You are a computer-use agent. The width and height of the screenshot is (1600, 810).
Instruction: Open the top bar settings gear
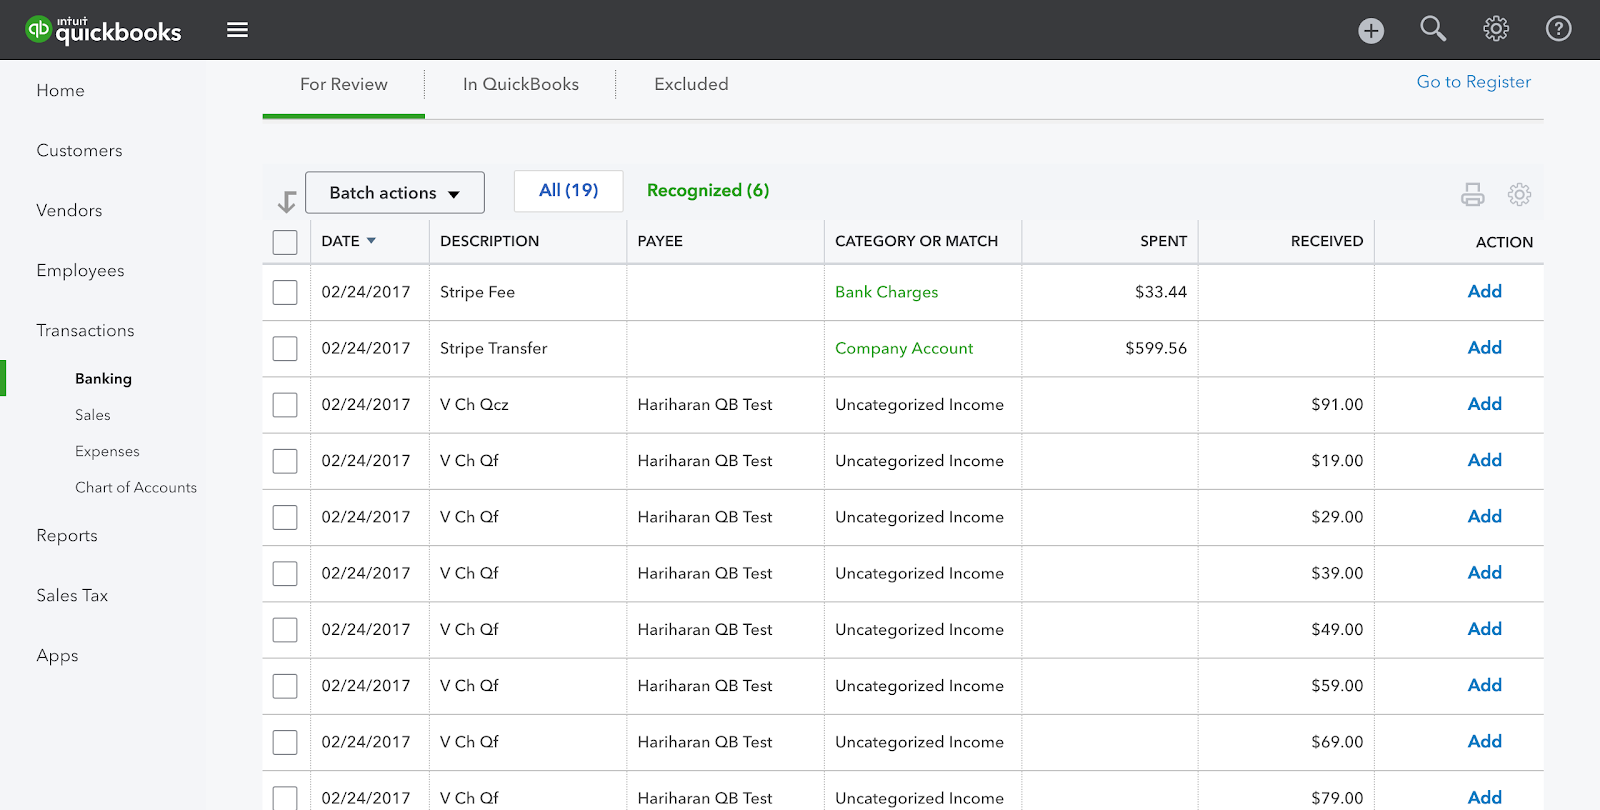coord(1496,29)
